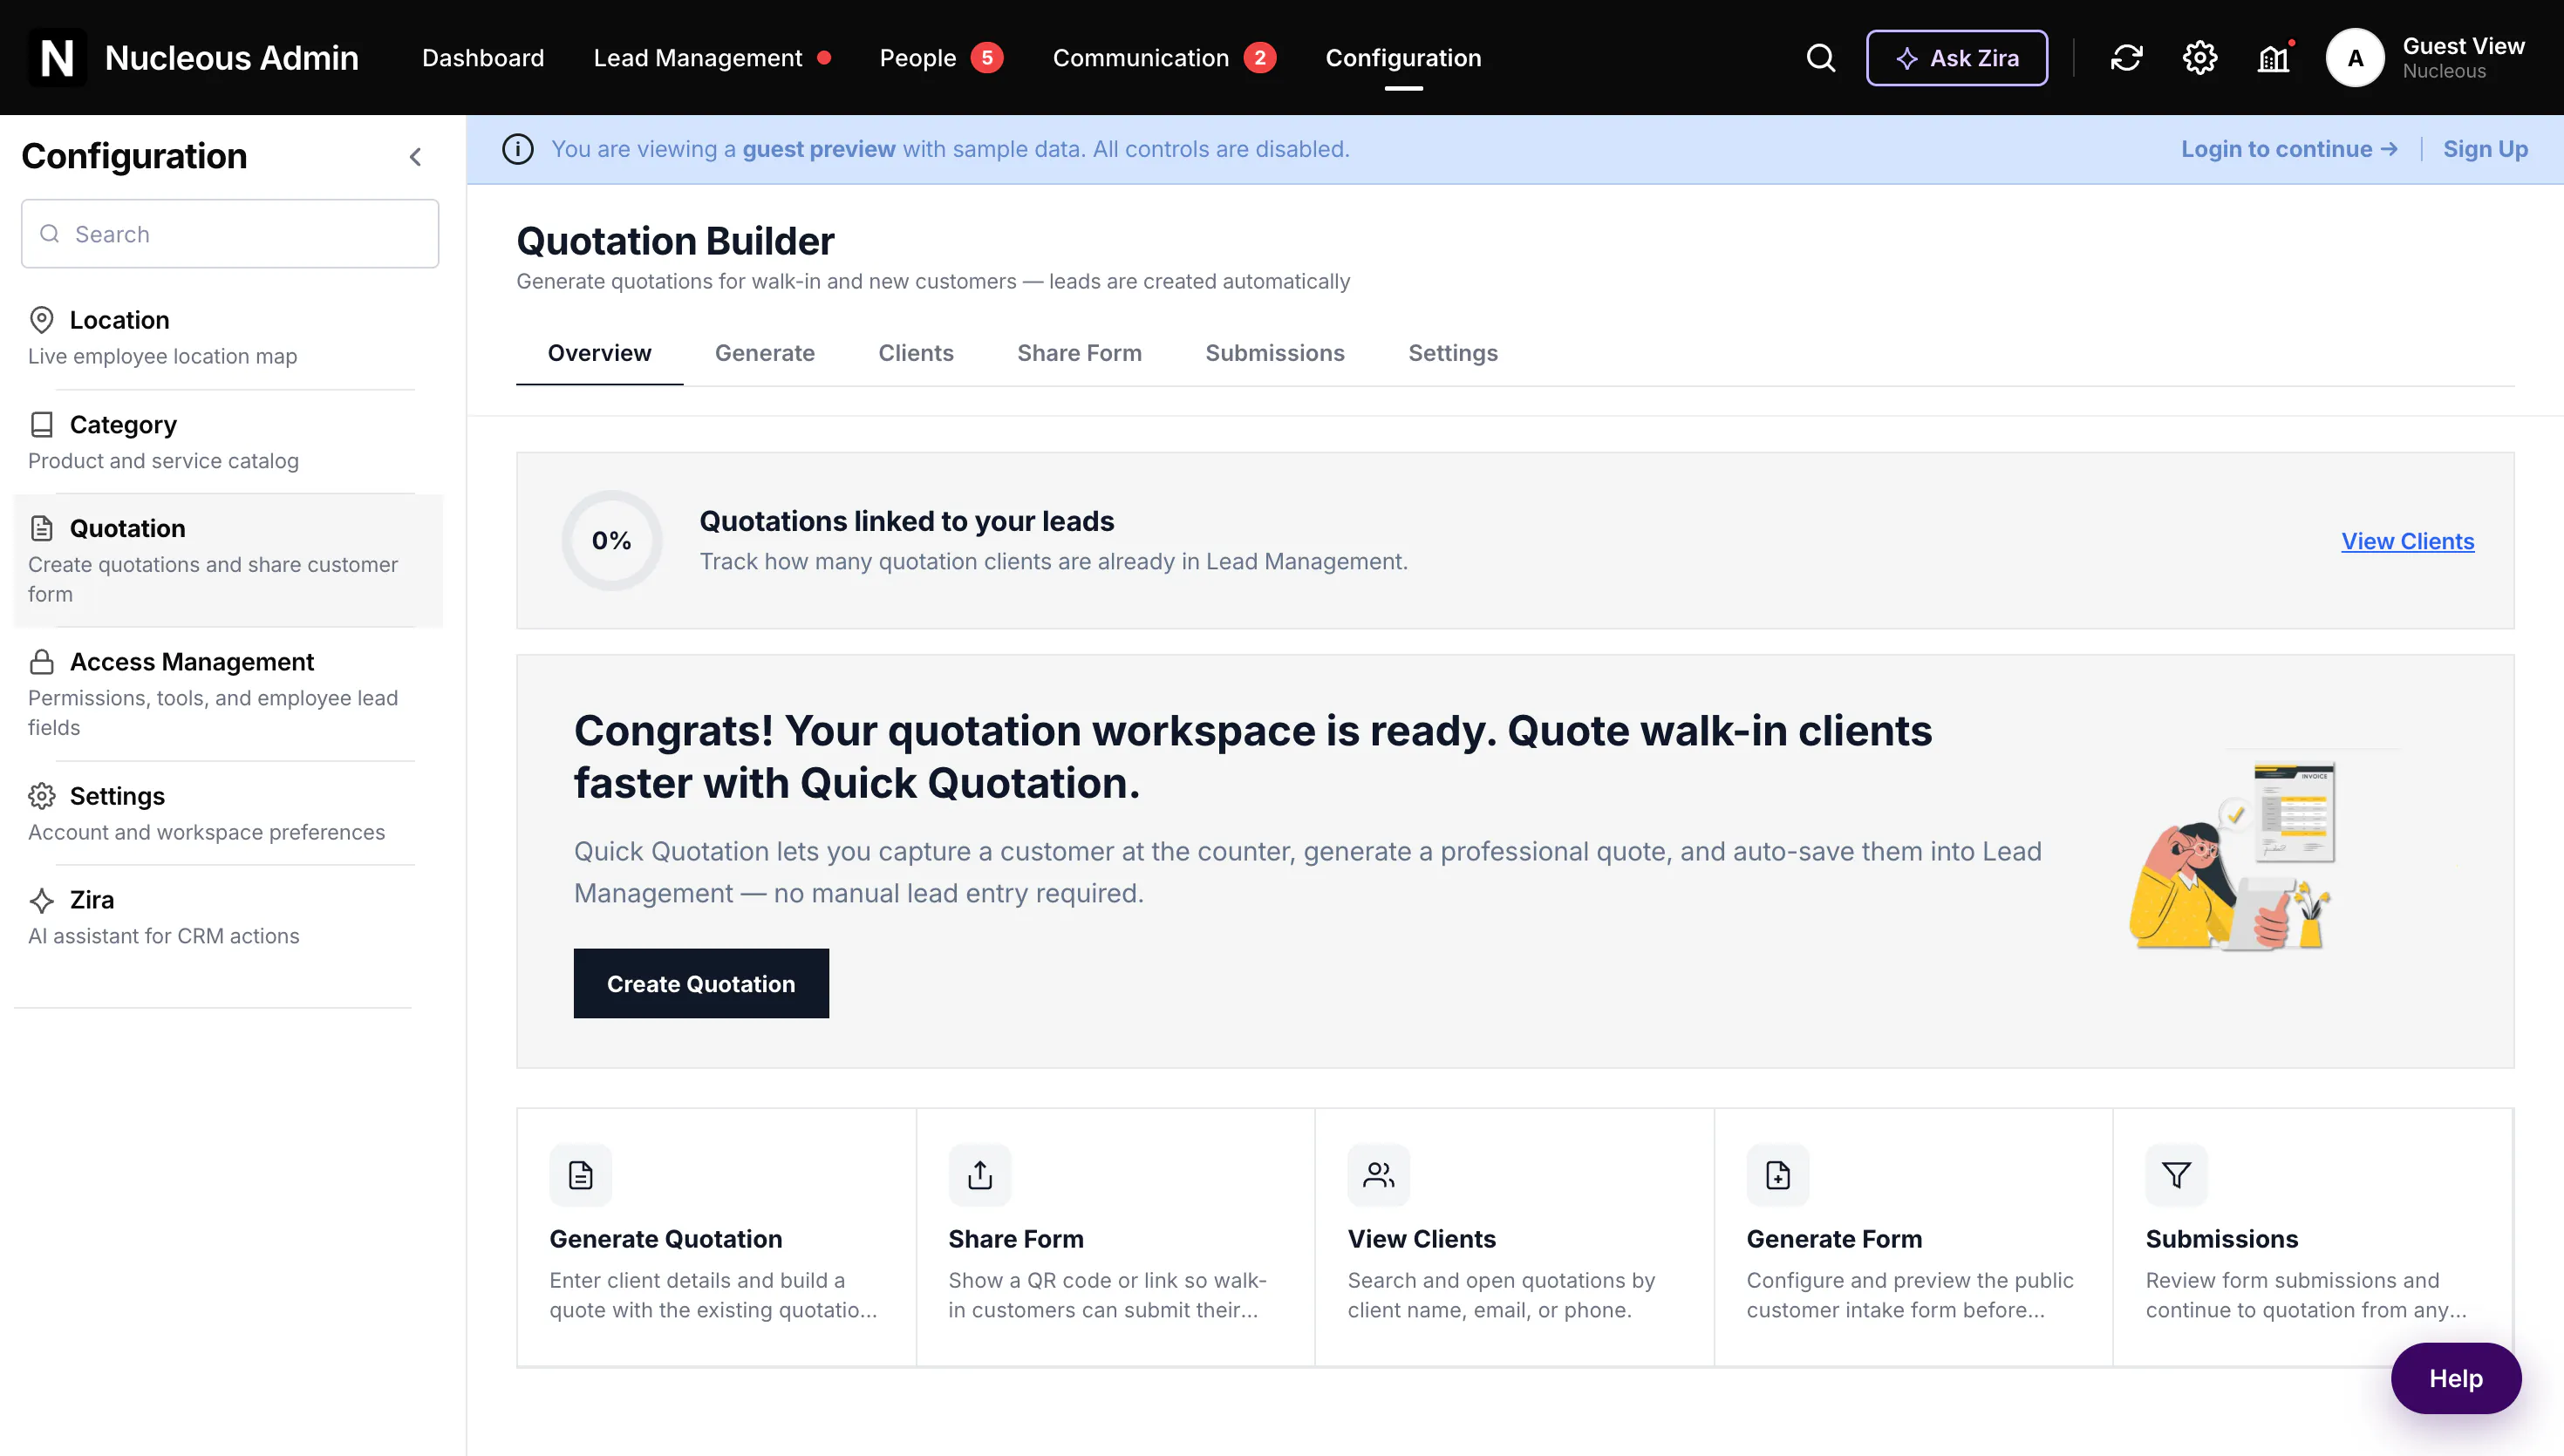
Task: Open Dashboard in top navigation
Action: [483, 58]
